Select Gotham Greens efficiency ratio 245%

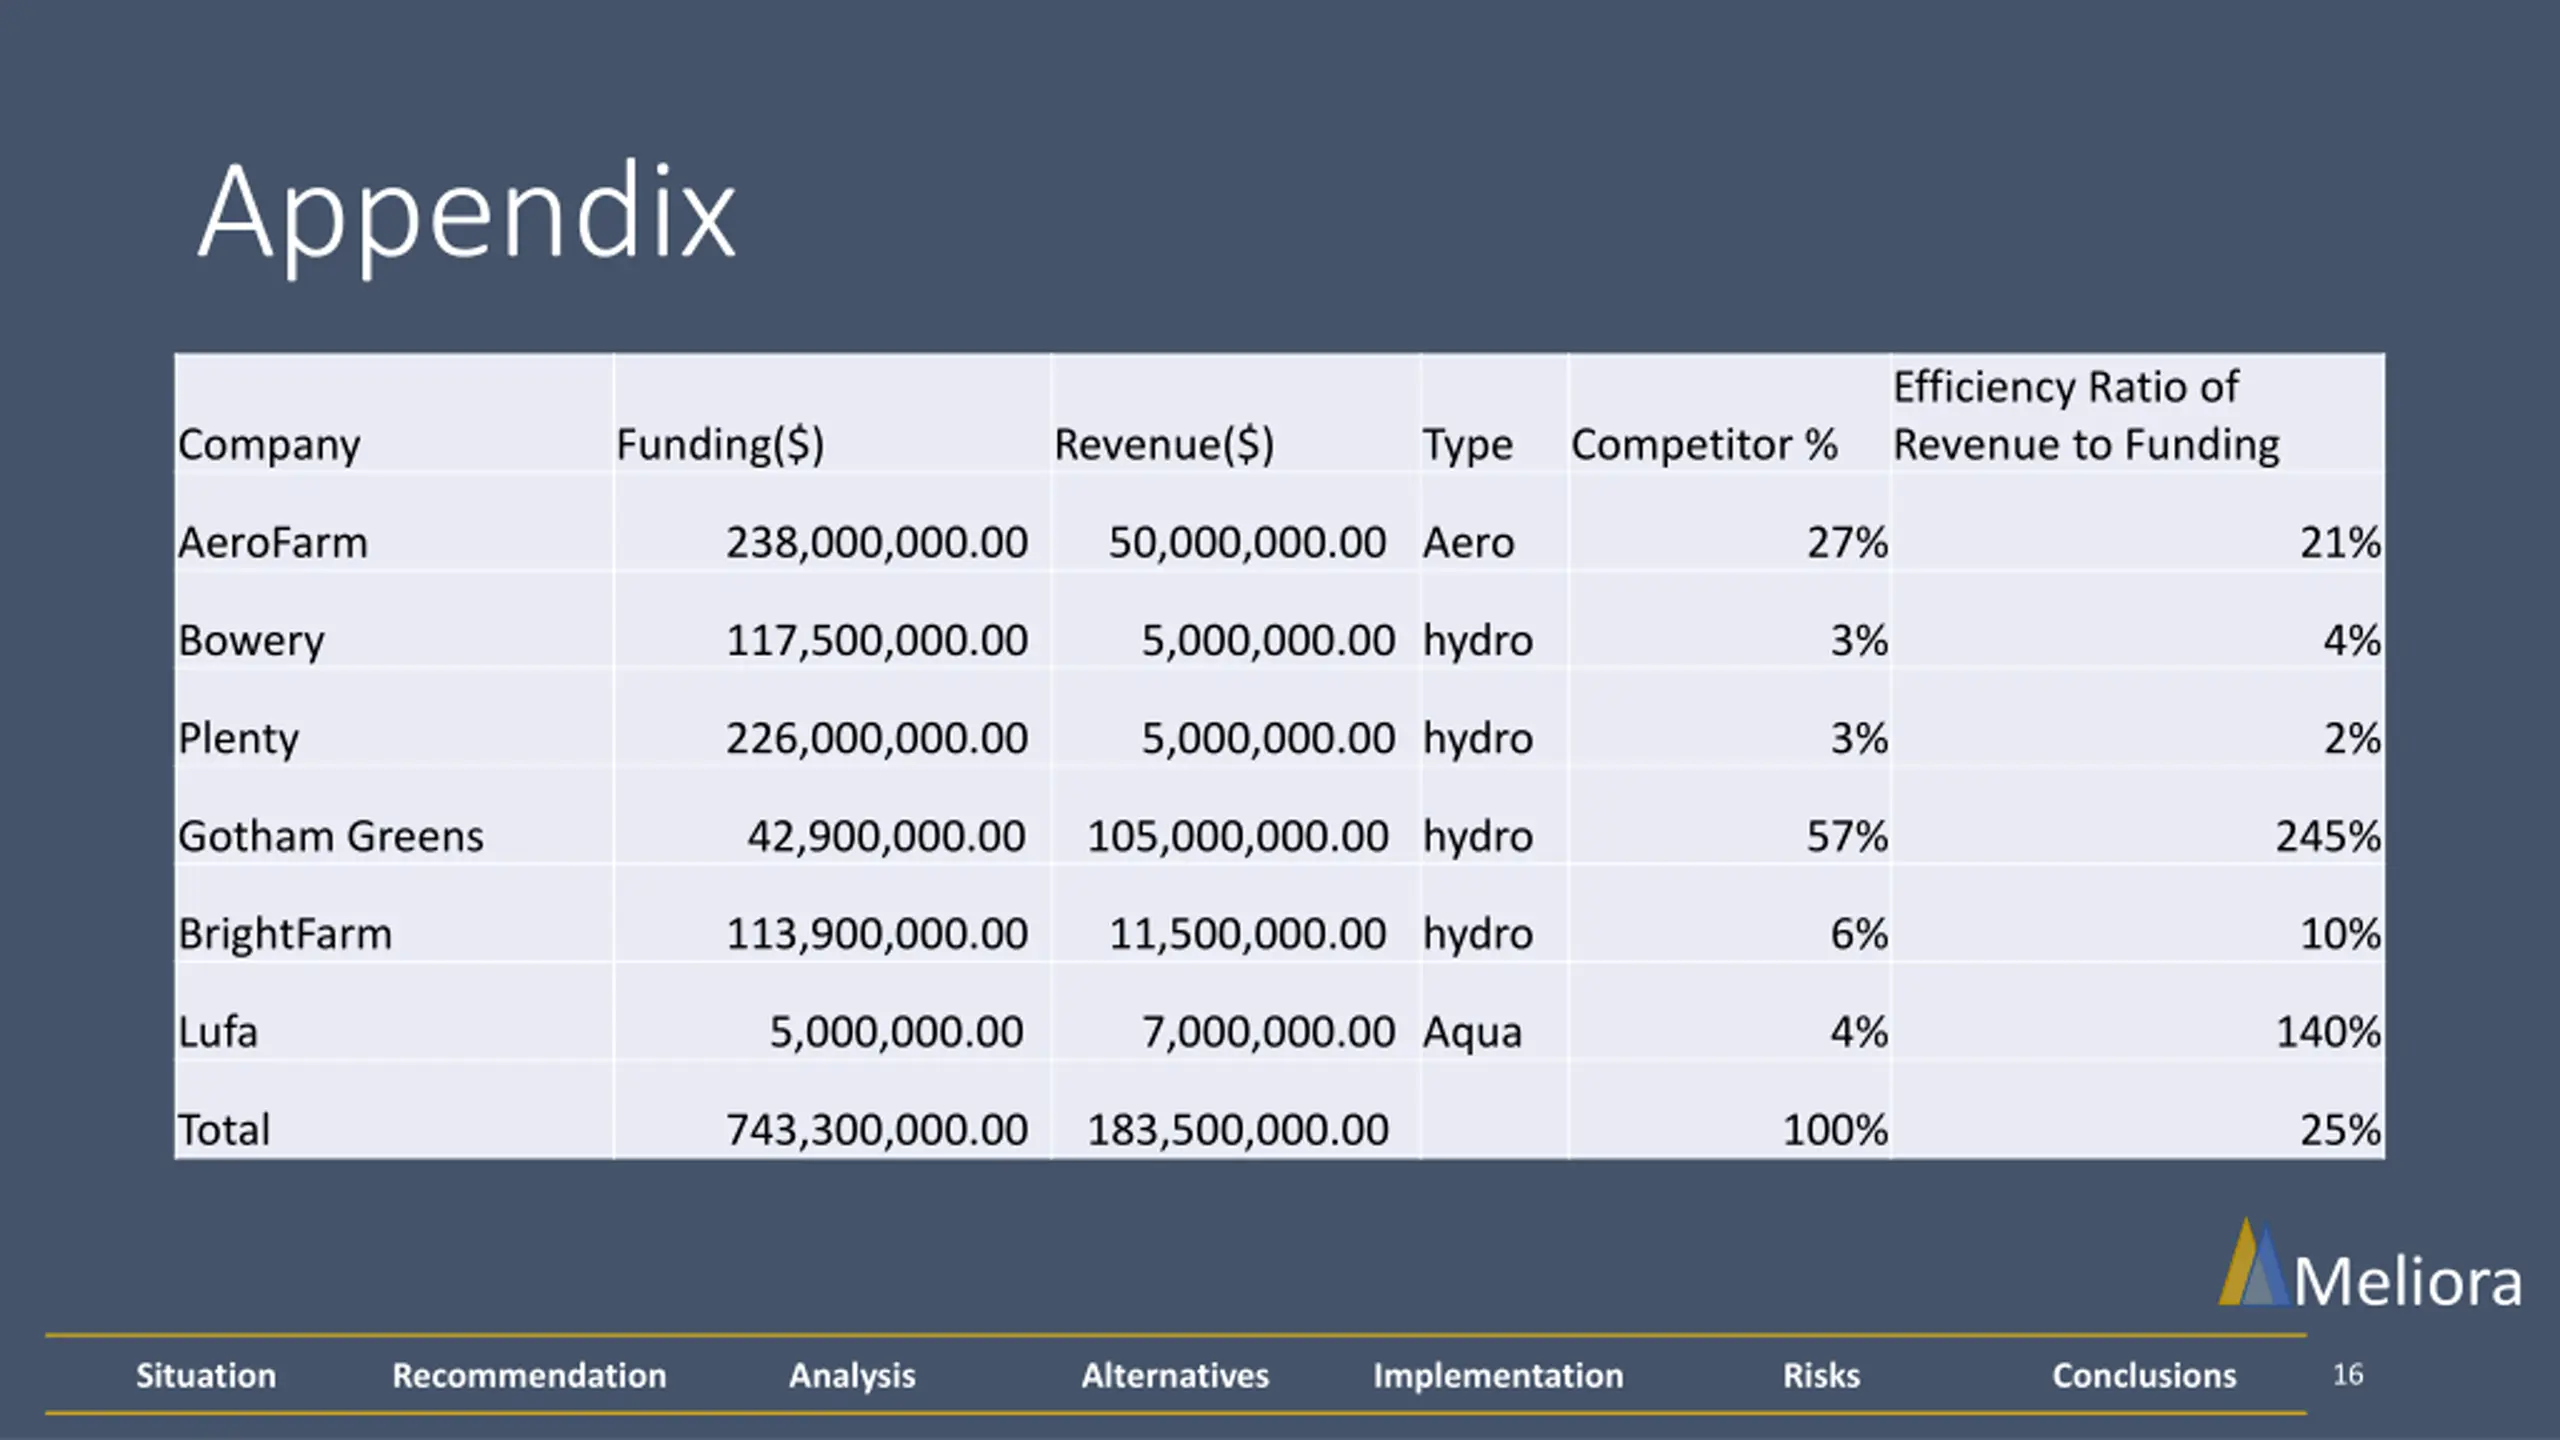coord(2328,836)
